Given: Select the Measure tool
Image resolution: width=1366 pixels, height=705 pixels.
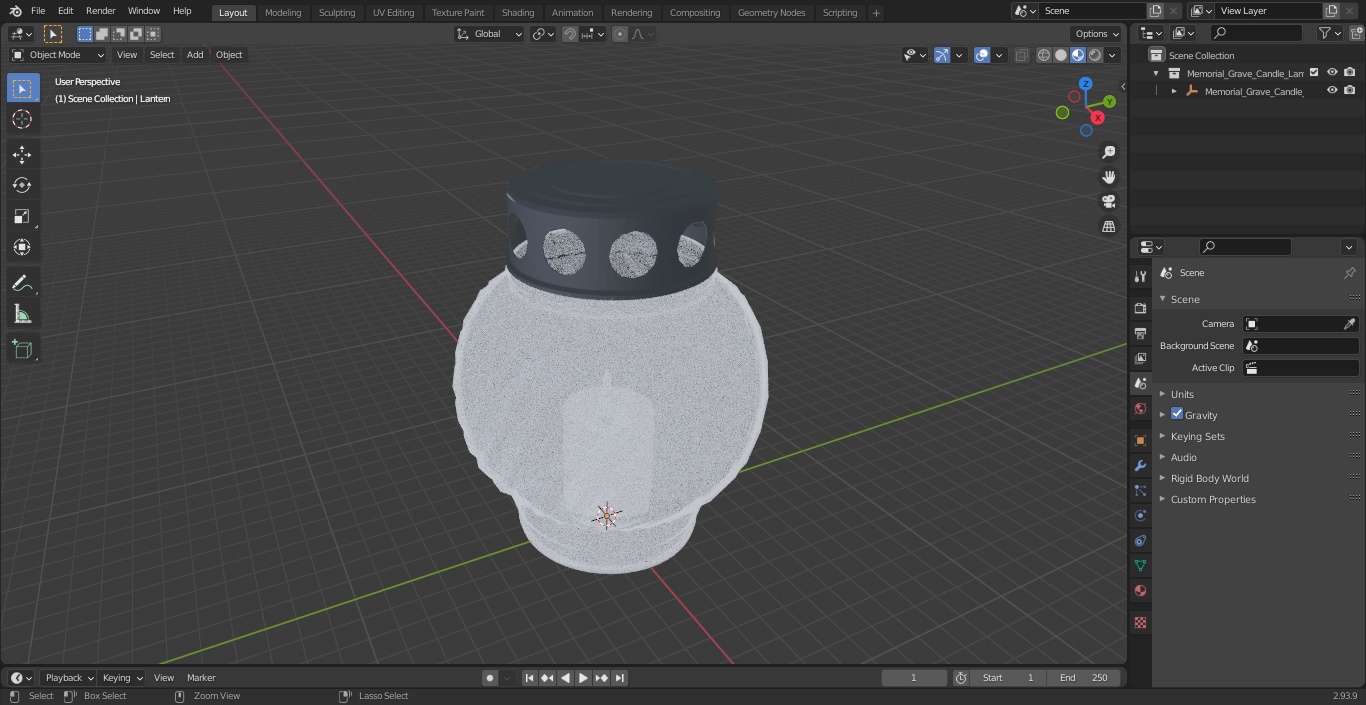Looking at the screenshot, I should tap(22, 314).
